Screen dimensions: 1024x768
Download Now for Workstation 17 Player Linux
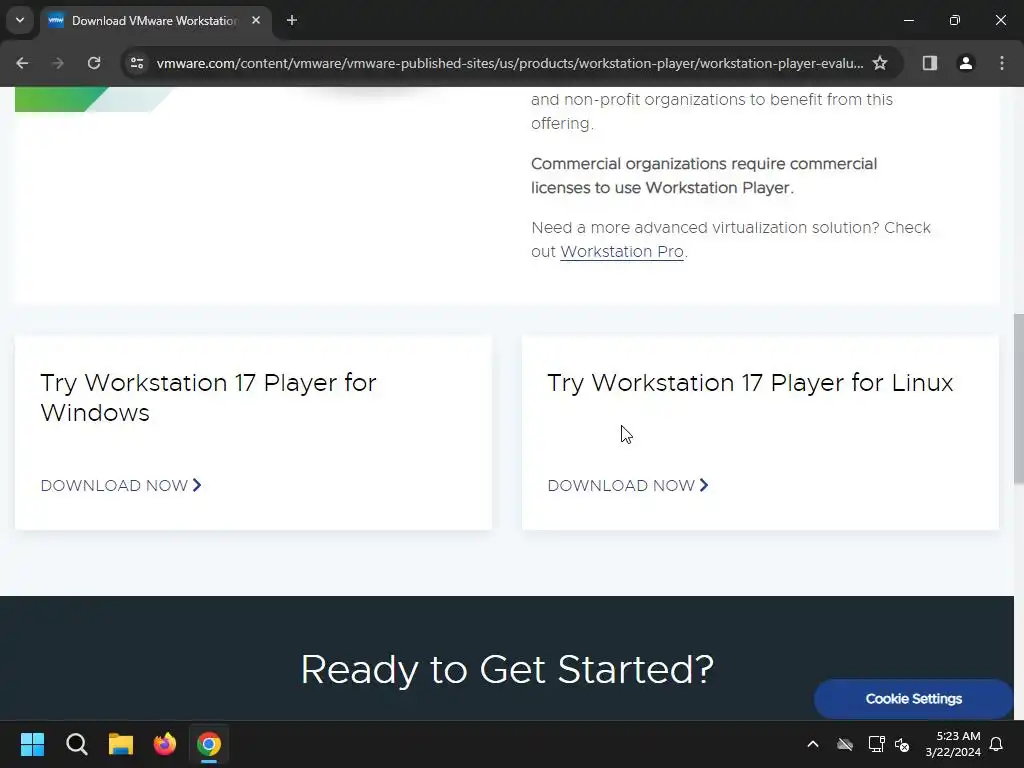(628, 485)
